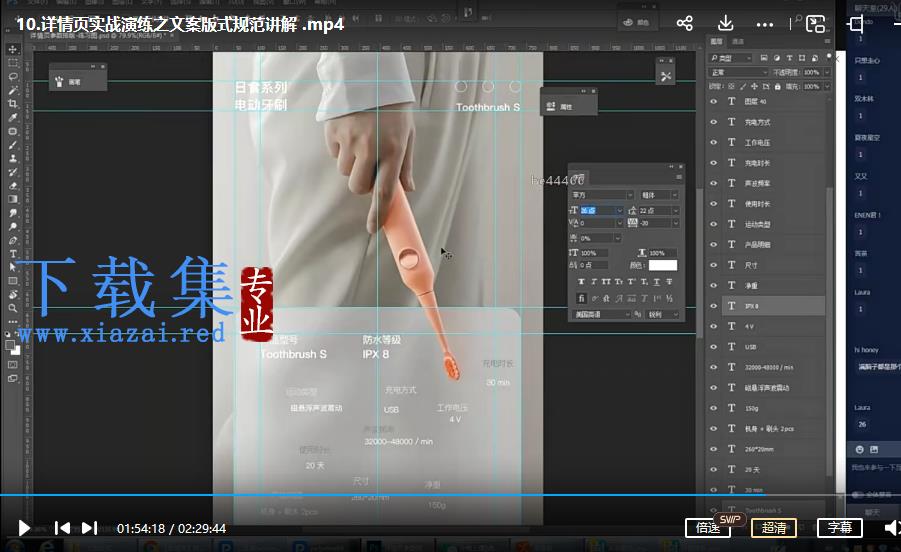
Task: Select the Lasso tool
Action: [x=13, y=76]
